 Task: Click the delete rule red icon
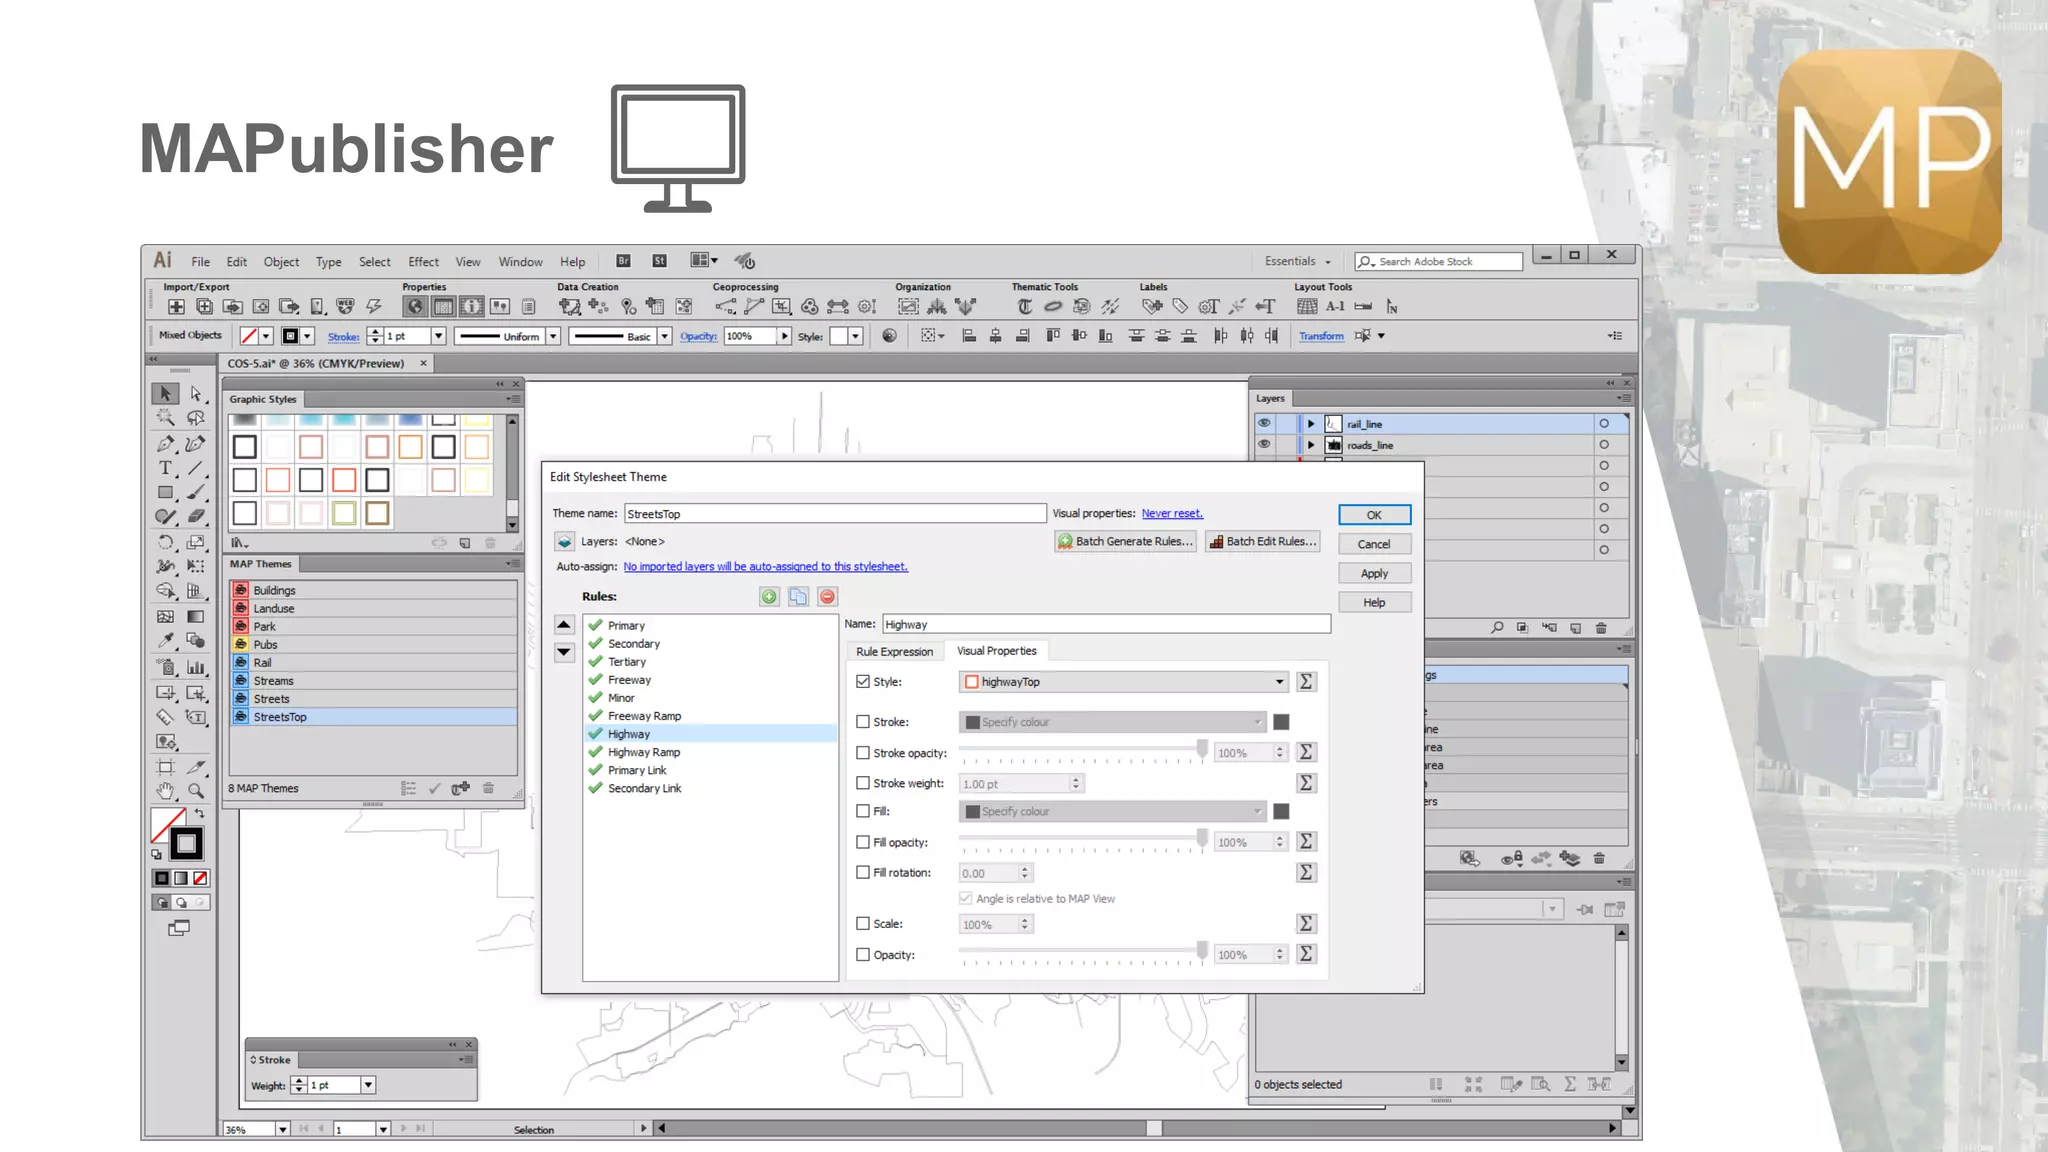pos(827,597)
